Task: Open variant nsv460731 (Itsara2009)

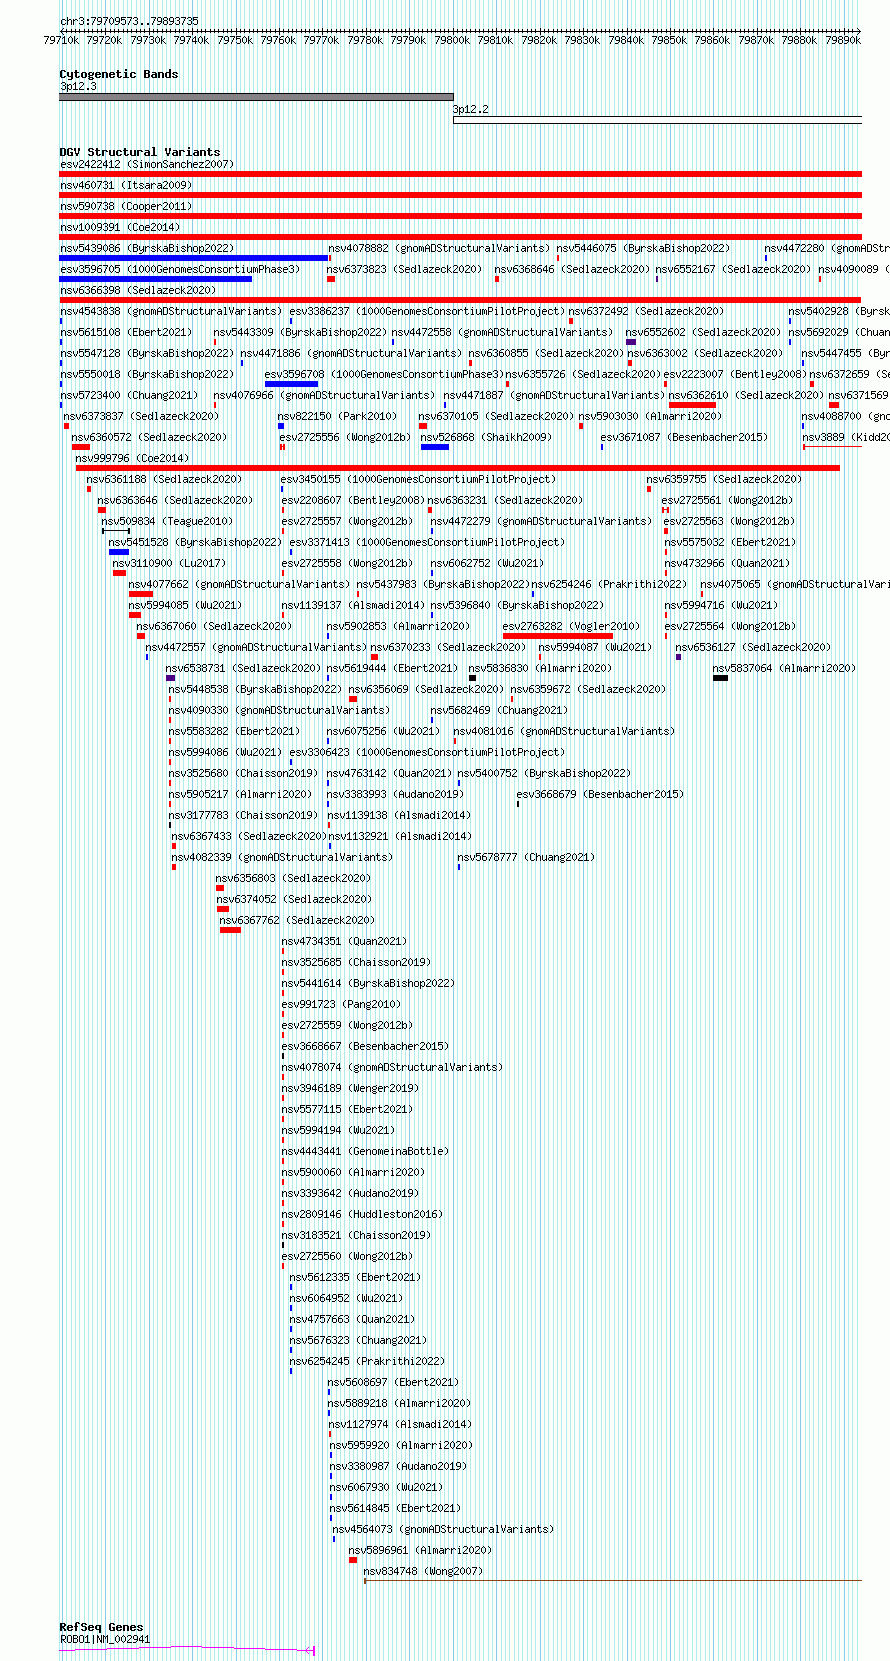Action: 126,185
